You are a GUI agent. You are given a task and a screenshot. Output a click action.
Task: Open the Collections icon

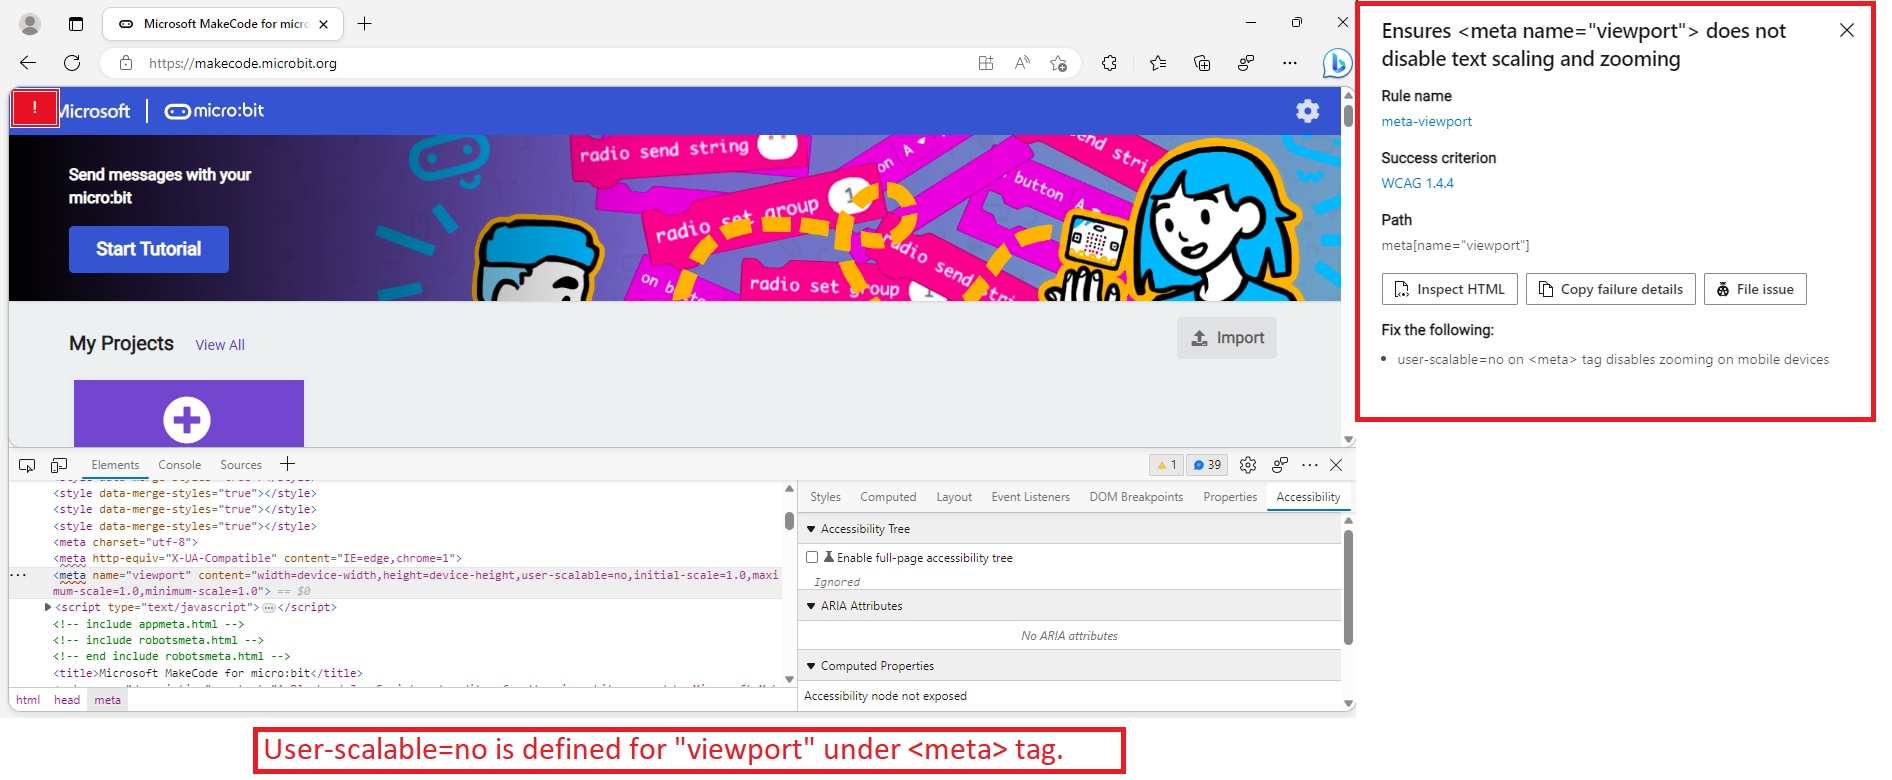(x=1202, y=63)
